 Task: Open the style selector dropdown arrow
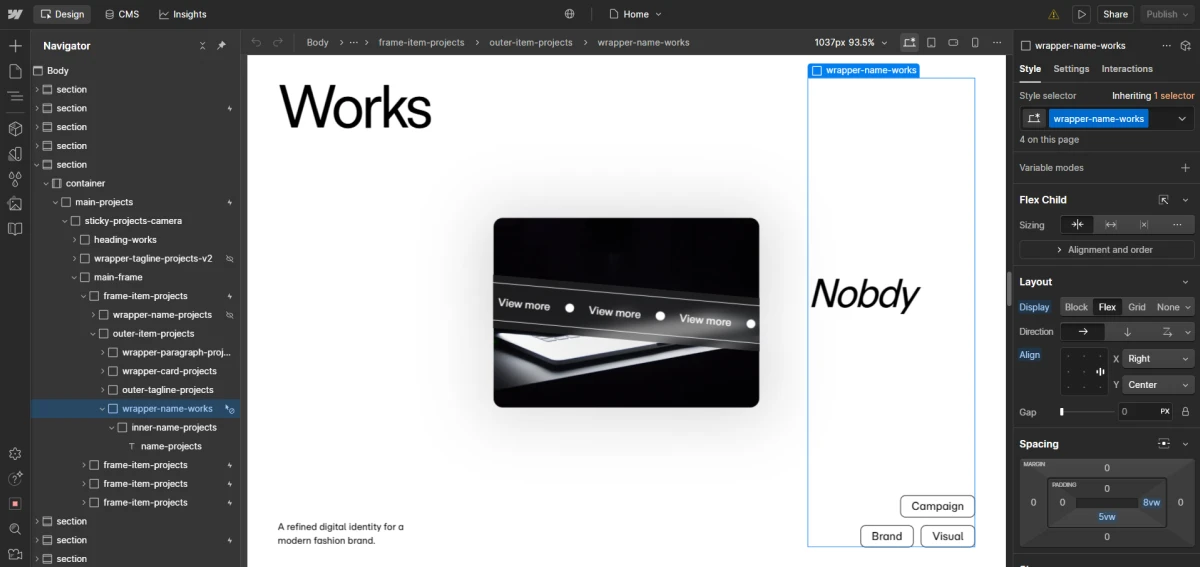(x=1182, y=119)
